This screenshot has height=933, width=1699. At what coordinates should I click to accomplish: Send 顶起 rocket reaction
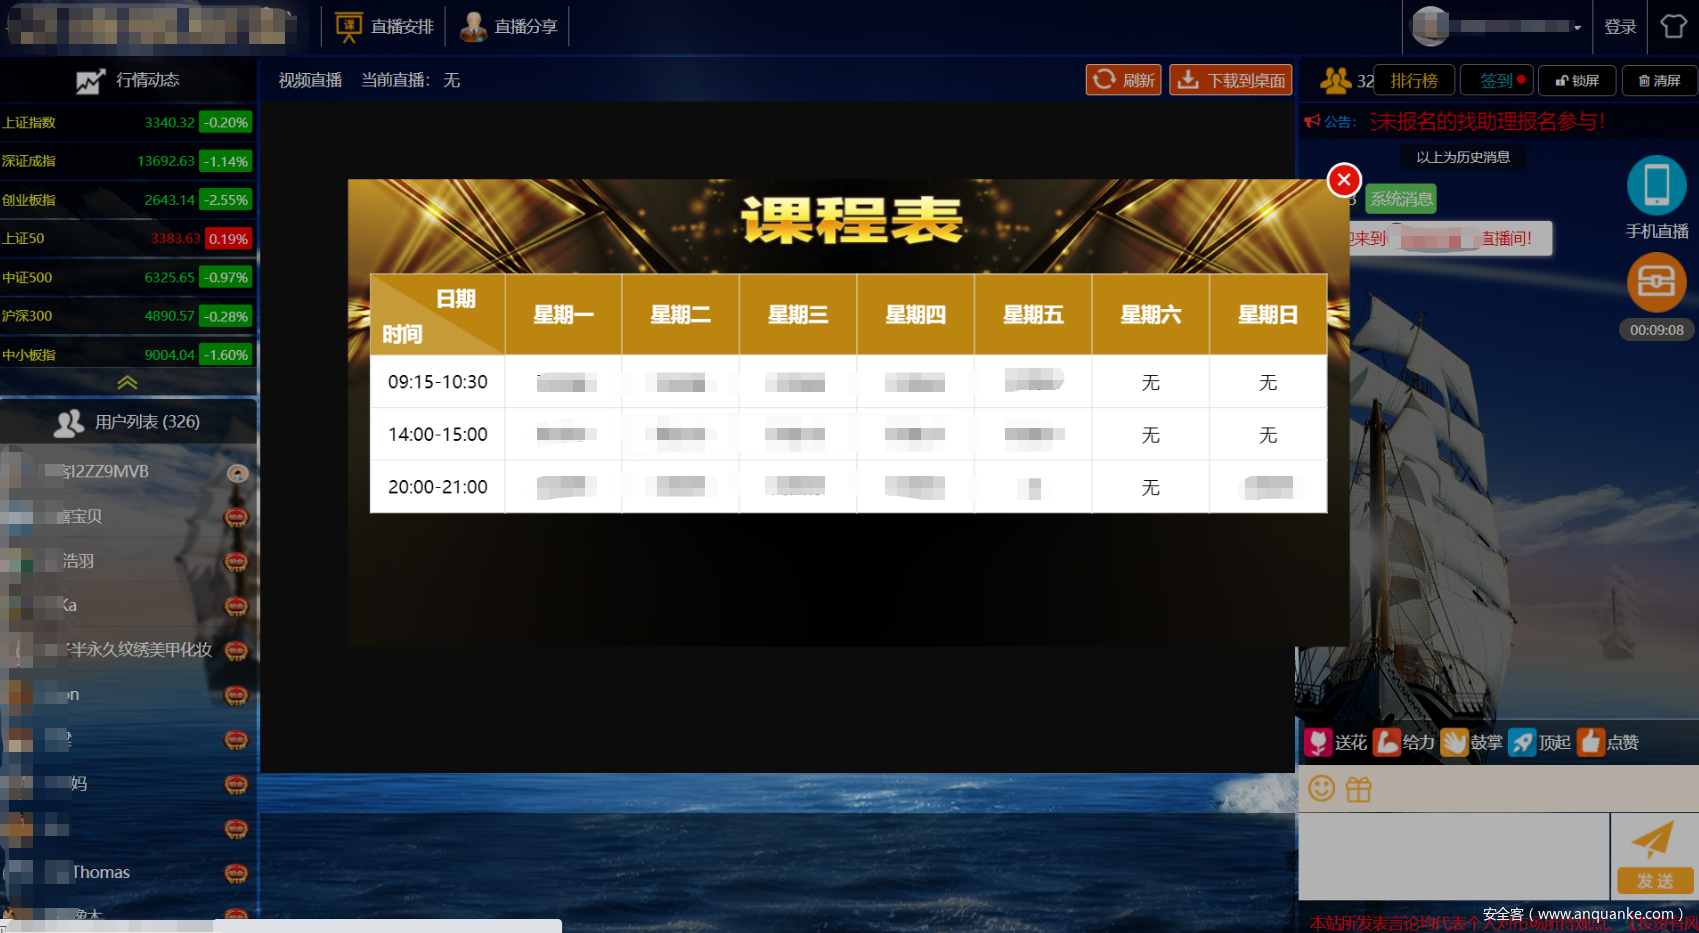coord(1522,742)
